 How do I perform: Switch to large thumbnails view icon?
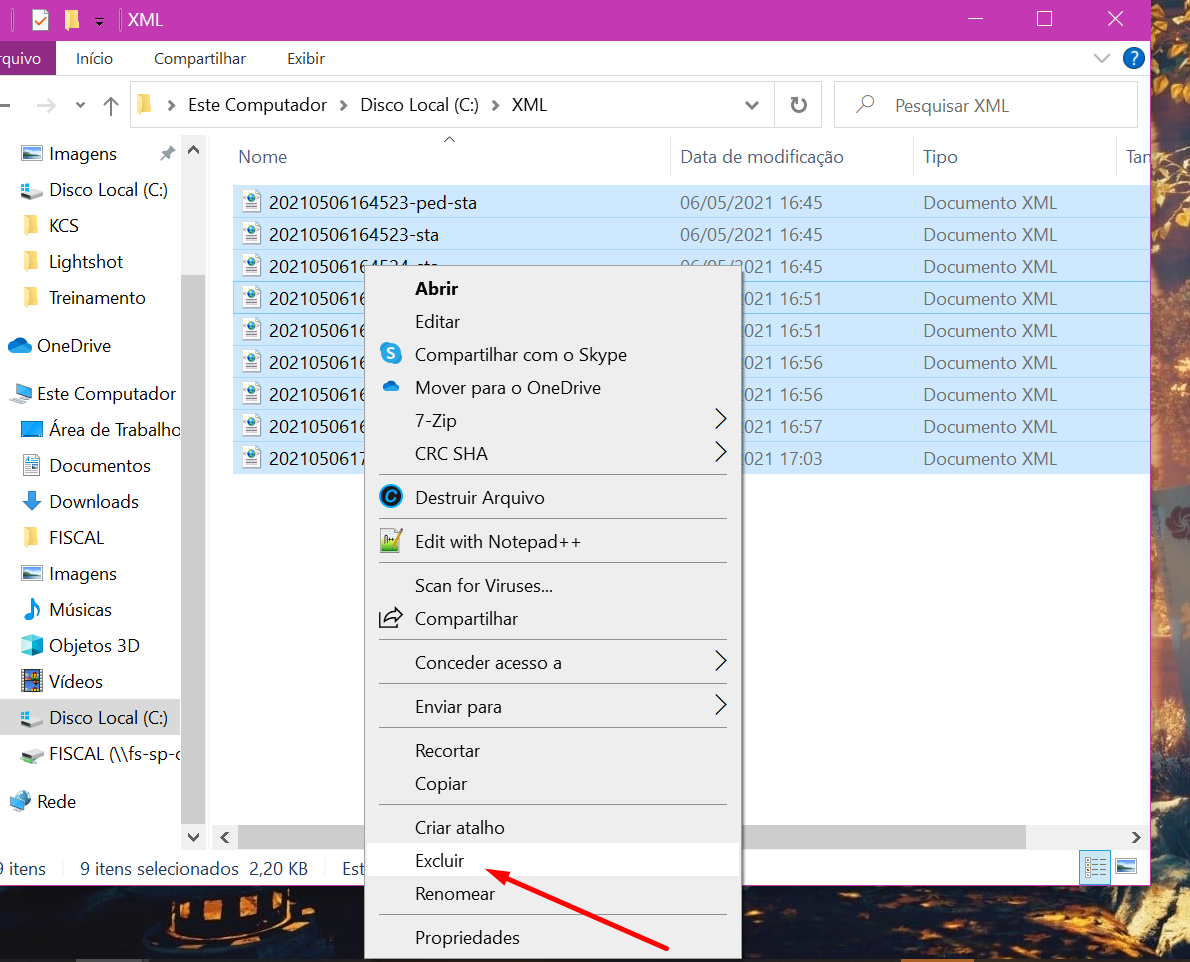[1126, 867]
